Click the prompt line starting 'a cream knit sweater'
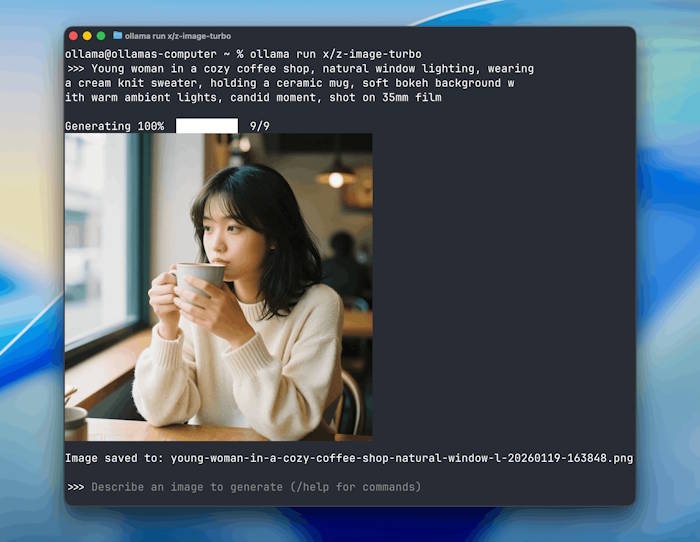This screenshot has height=542, width=700. (x=290, y=83)
